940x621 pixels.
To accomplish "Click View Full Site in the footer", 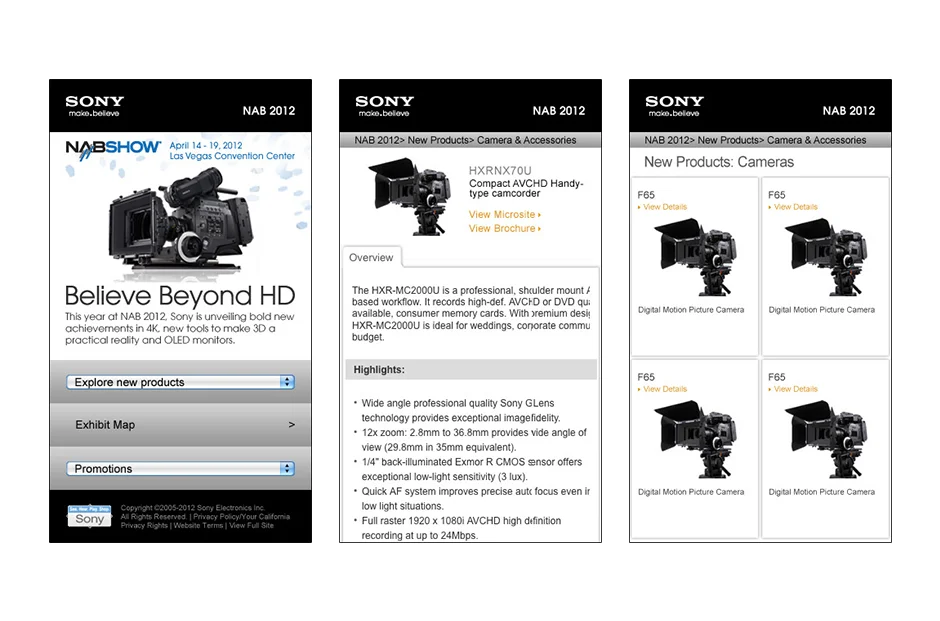I will tap(250, 525).
